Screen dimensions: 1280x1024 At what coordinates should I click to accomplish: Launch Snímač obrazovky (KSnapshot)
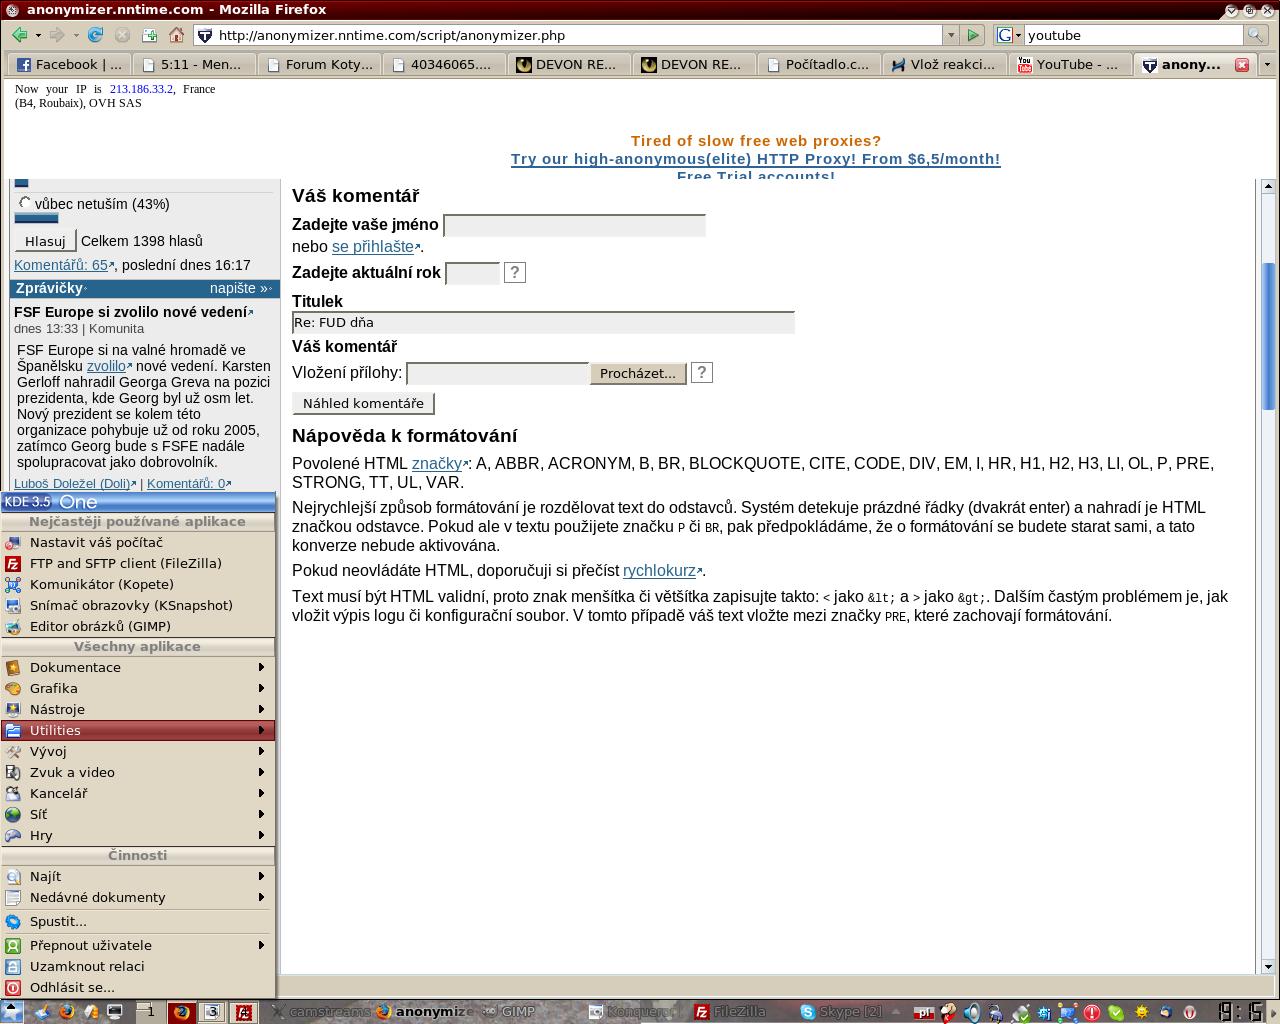click(138, 605)
